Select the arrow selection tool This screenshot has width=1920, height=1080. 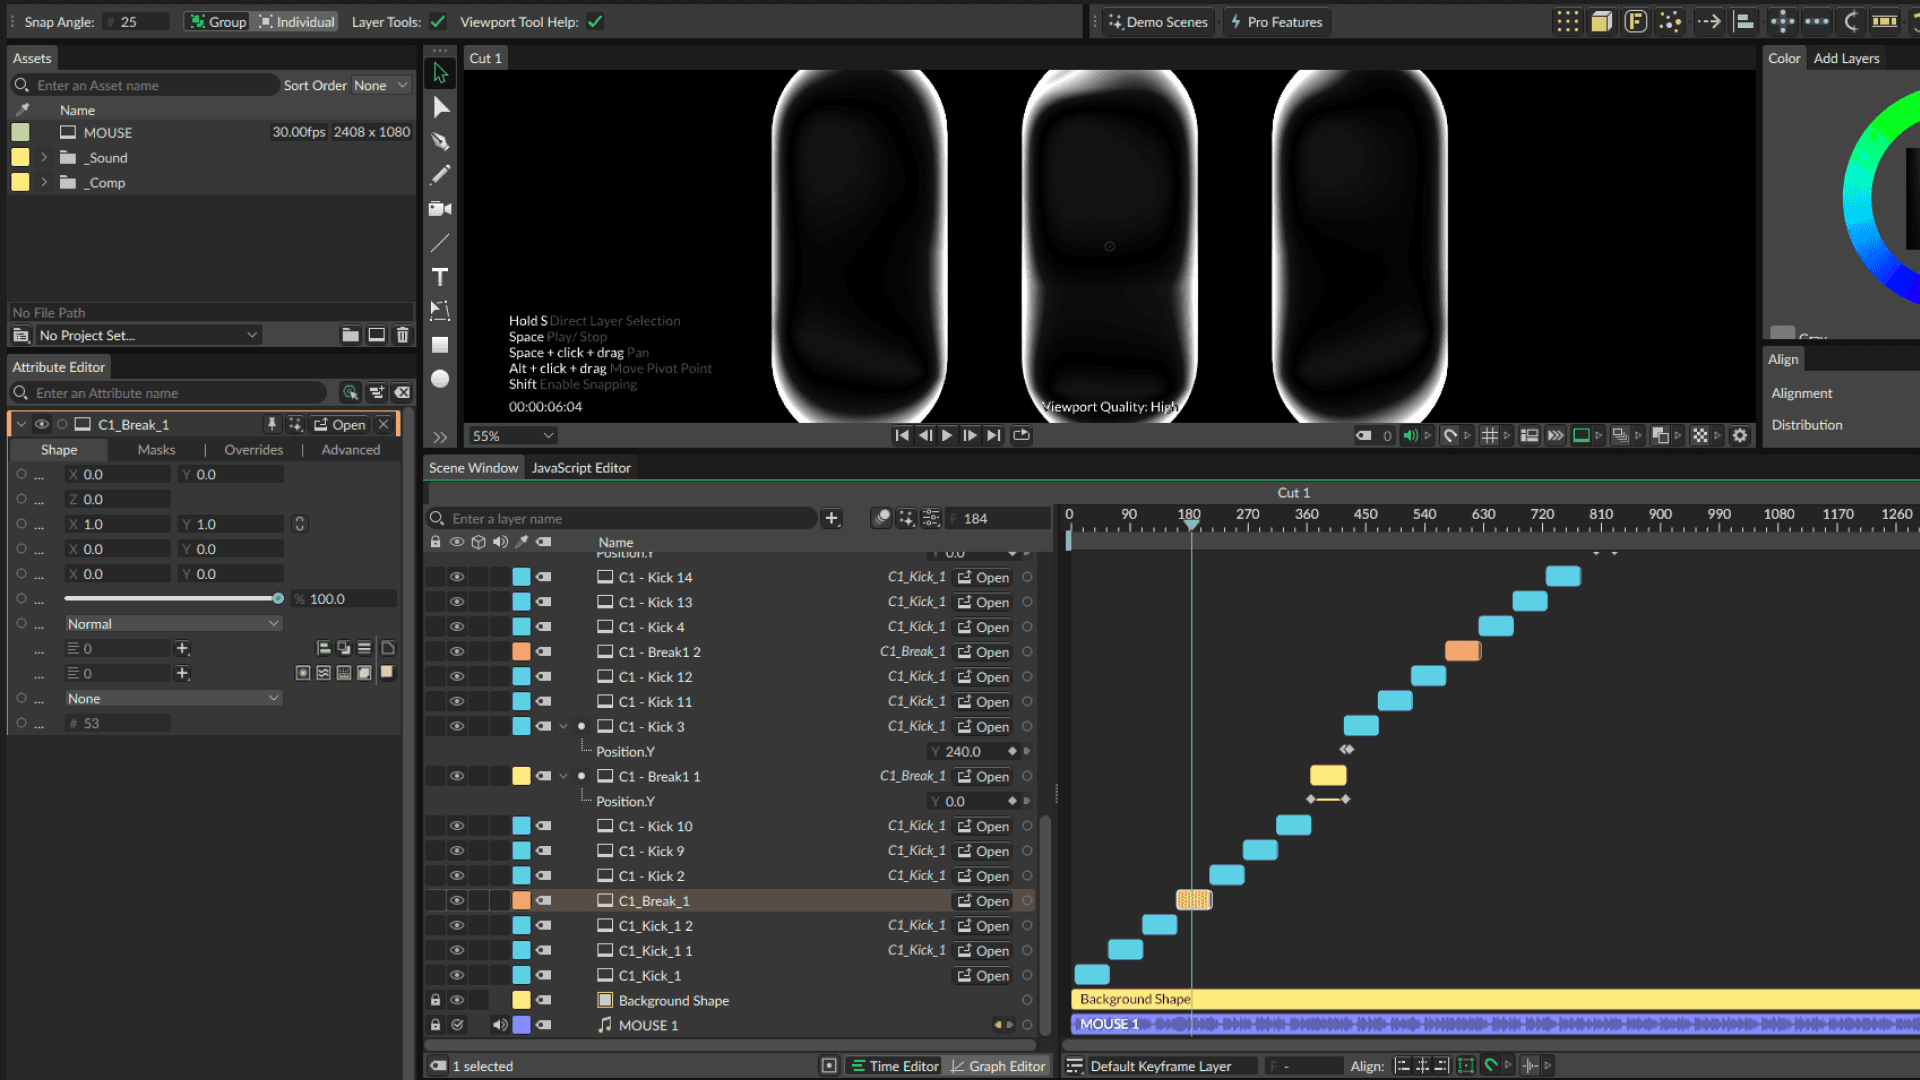(440, 73)
